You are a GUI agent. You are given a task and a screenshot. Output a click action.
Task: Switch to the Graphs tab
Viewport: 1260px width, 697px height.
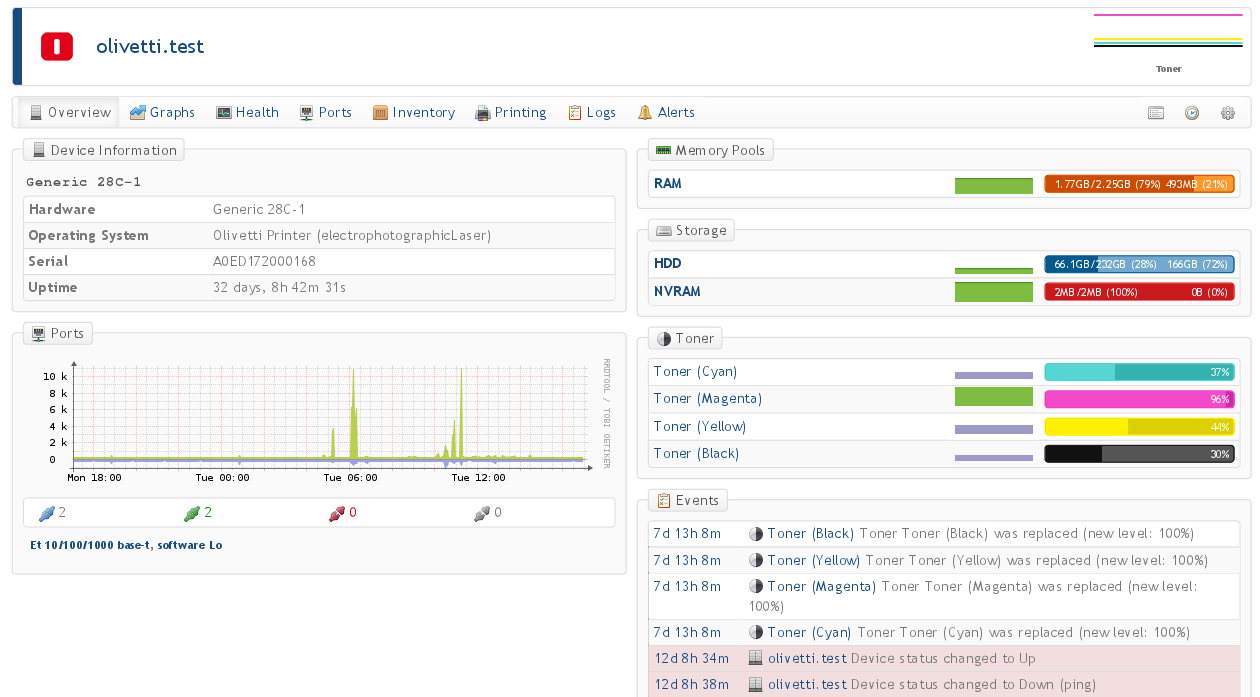pos(162,112)
